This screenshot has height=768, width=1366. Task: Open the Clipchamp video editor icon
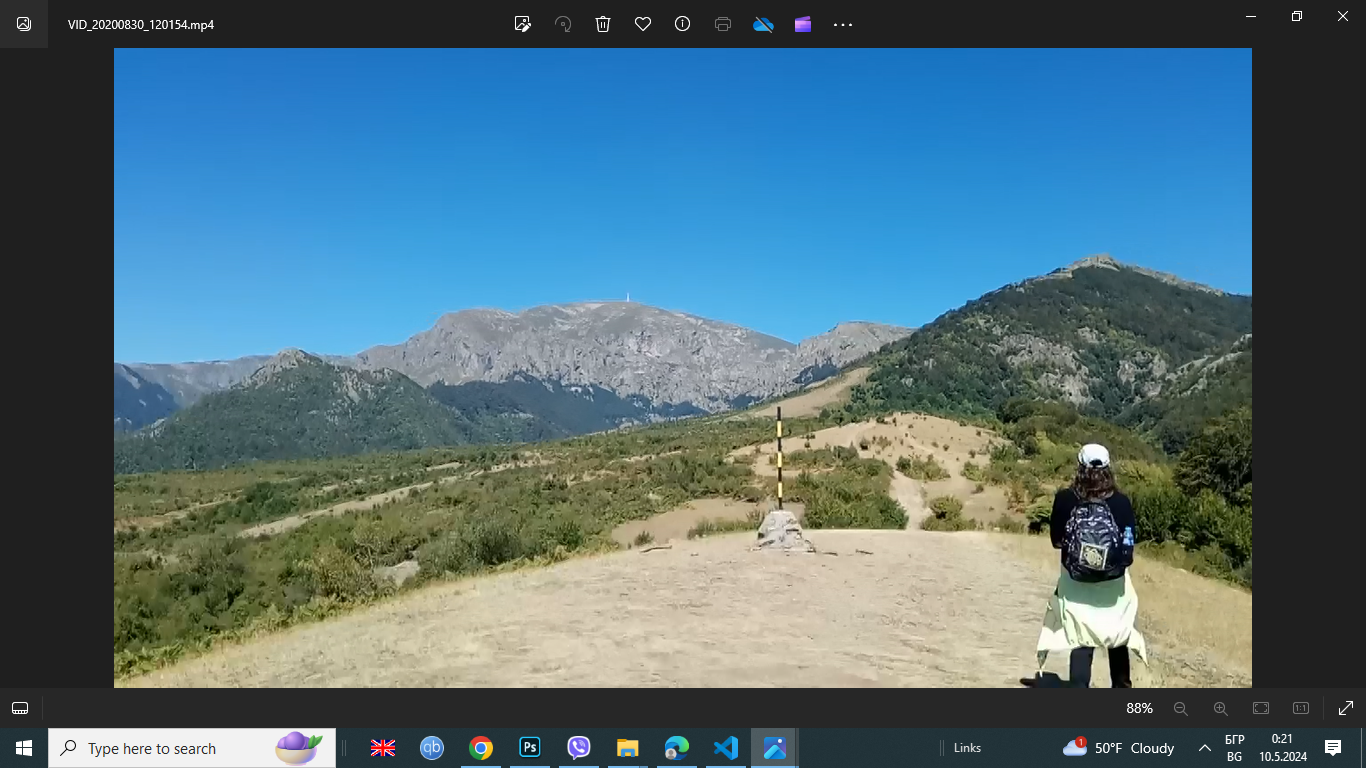(803, 24)
